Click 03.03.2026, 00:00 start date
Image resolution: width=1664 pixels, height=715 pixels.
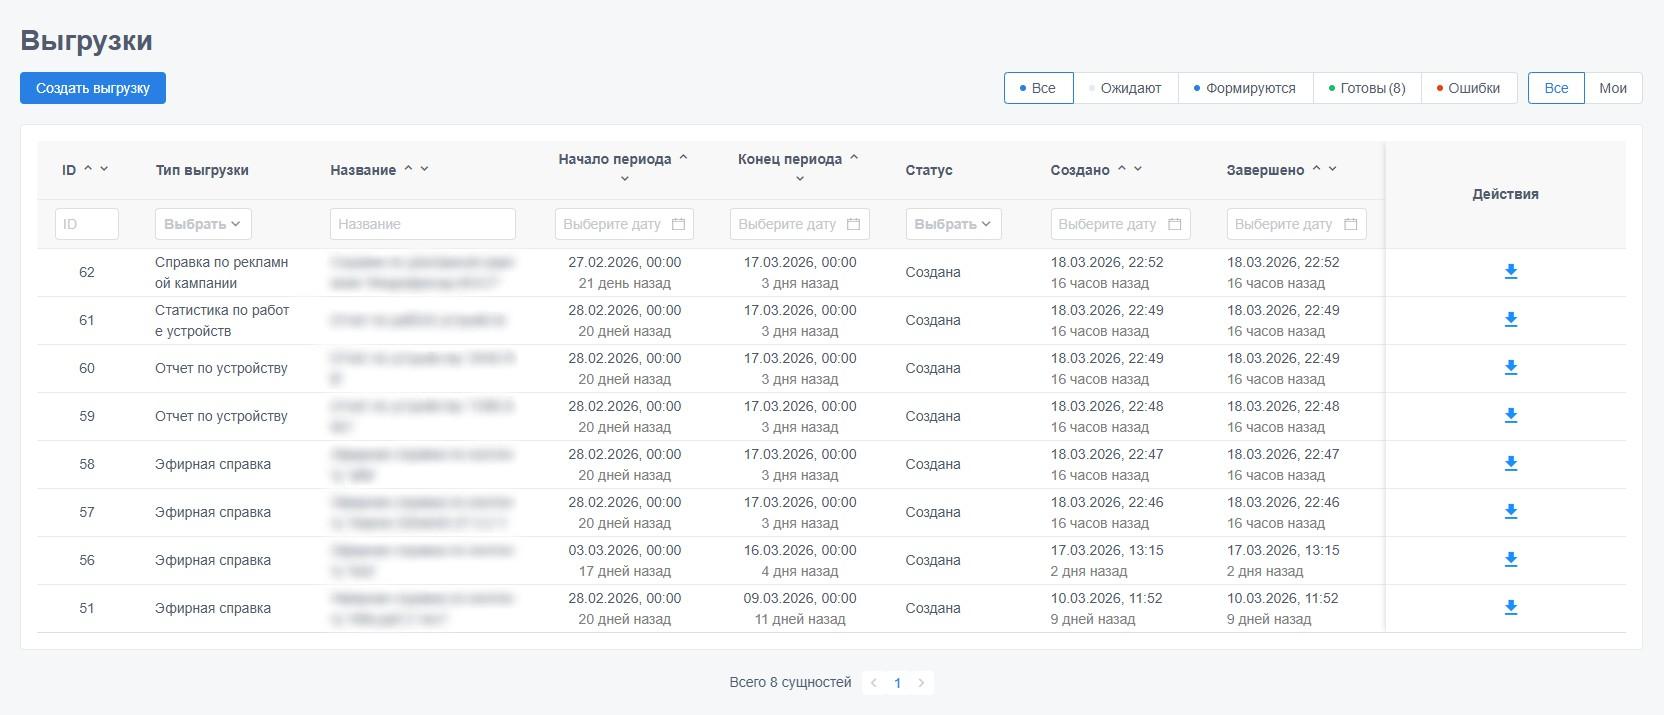pos(625,550)
